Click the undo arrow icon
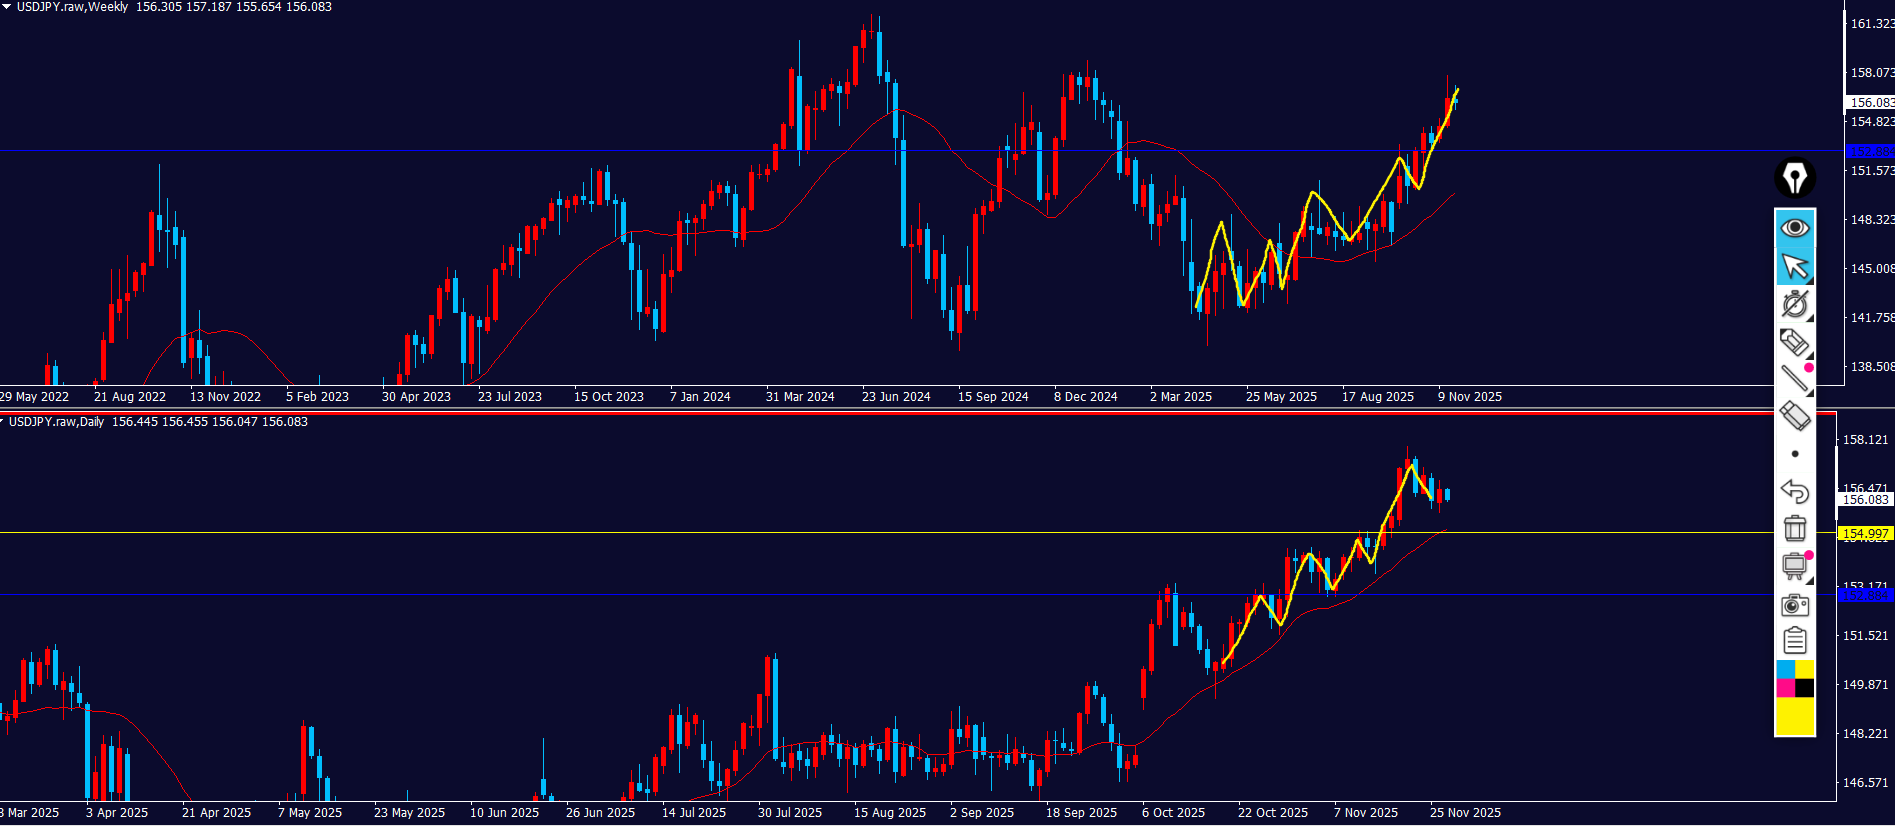1895x826 pixels. (x=1795, y=491)
